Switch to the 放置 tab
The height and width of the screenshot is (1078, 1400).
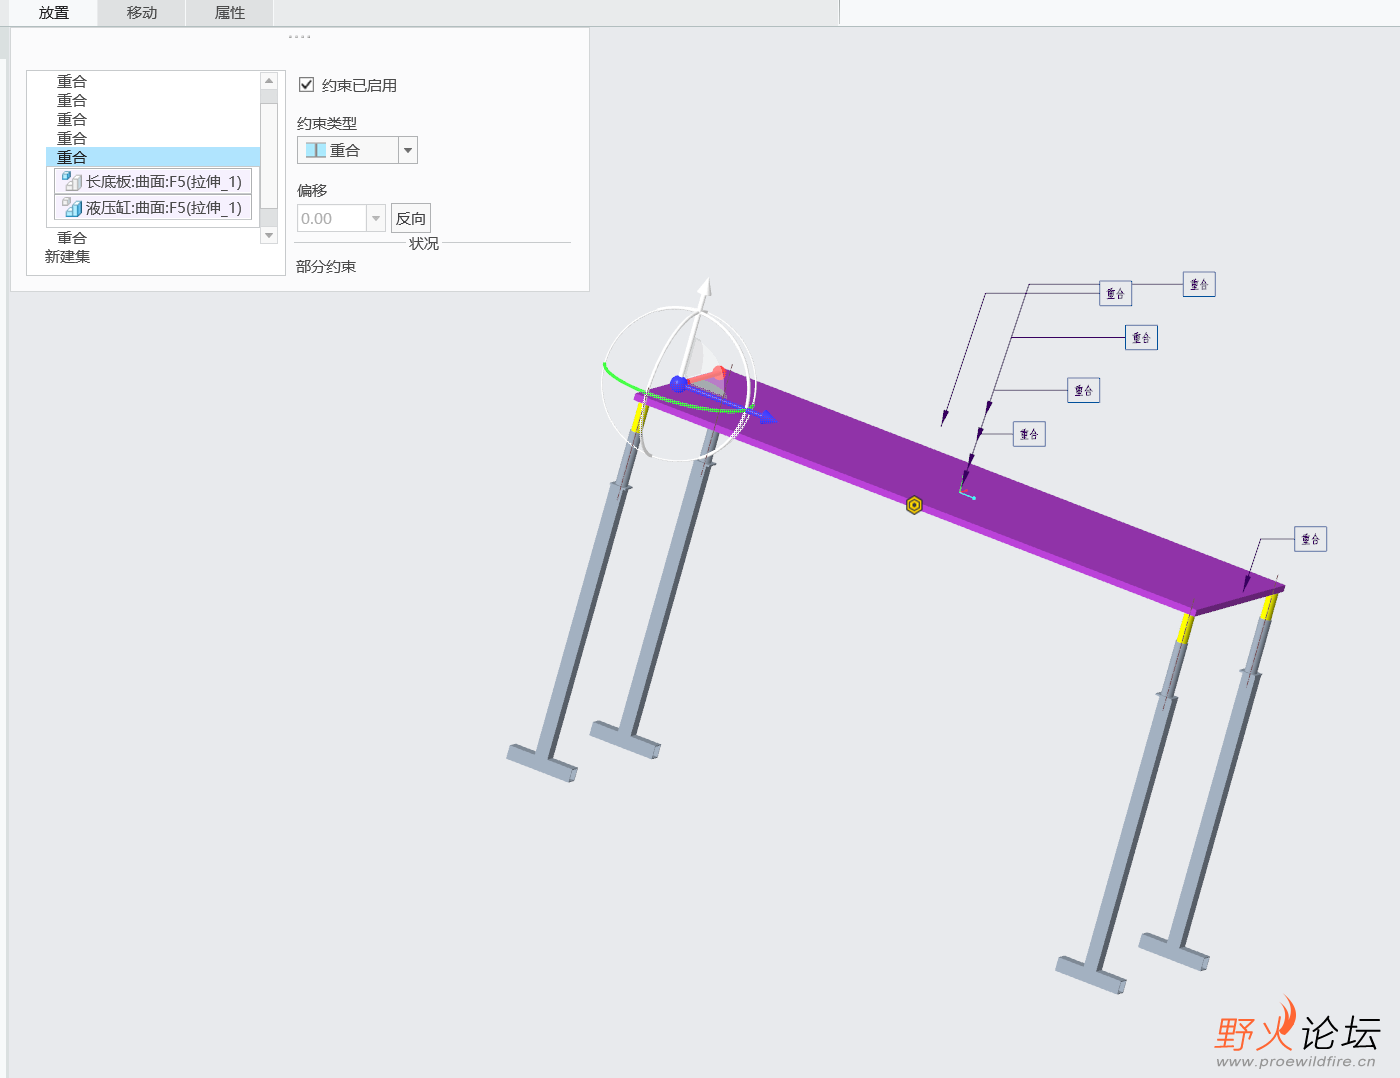coord(54,13)
